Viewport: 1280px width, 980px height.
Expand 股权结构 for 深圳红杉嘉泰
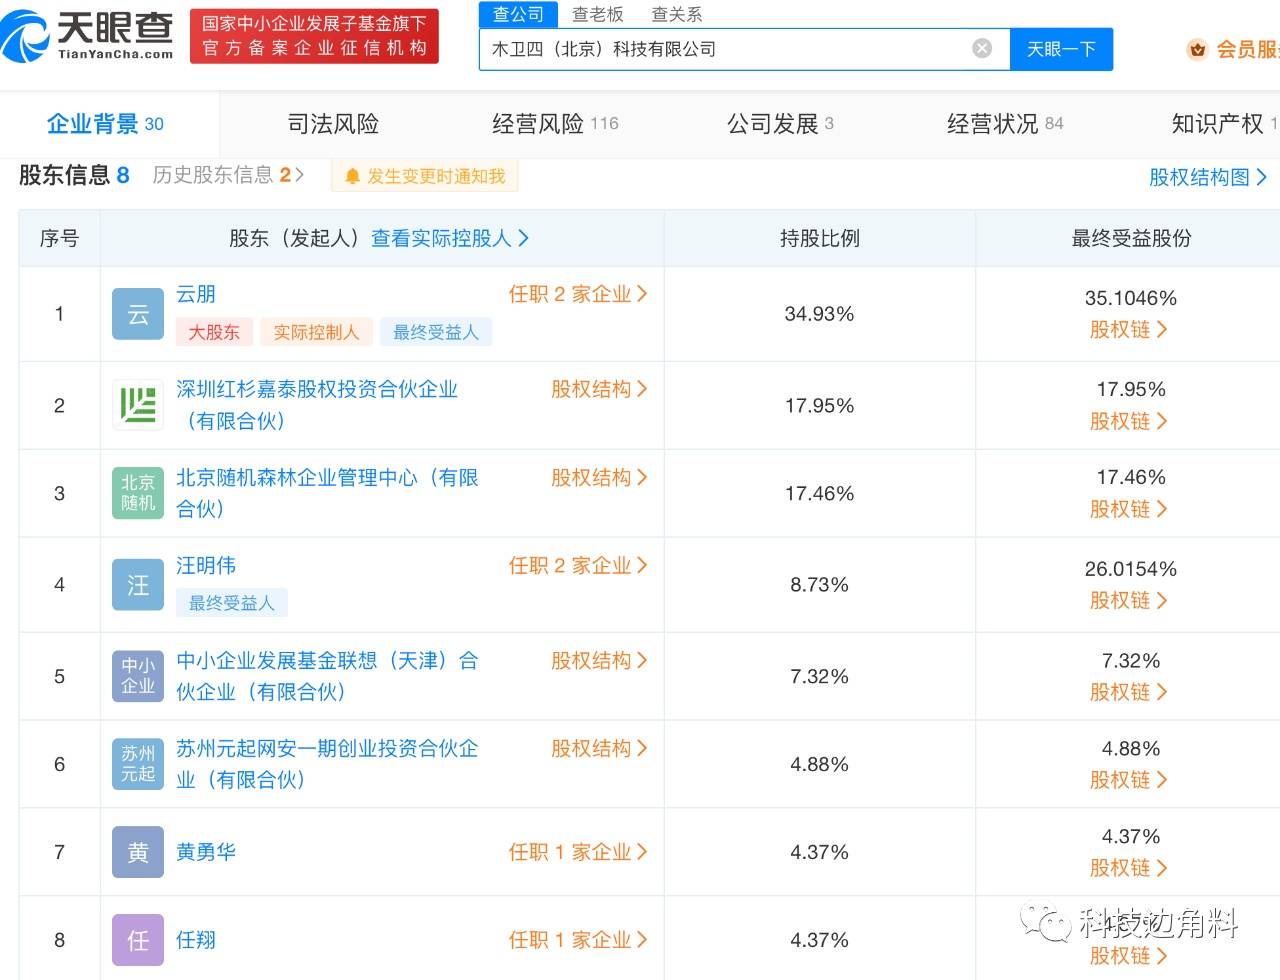pos(599,389)
